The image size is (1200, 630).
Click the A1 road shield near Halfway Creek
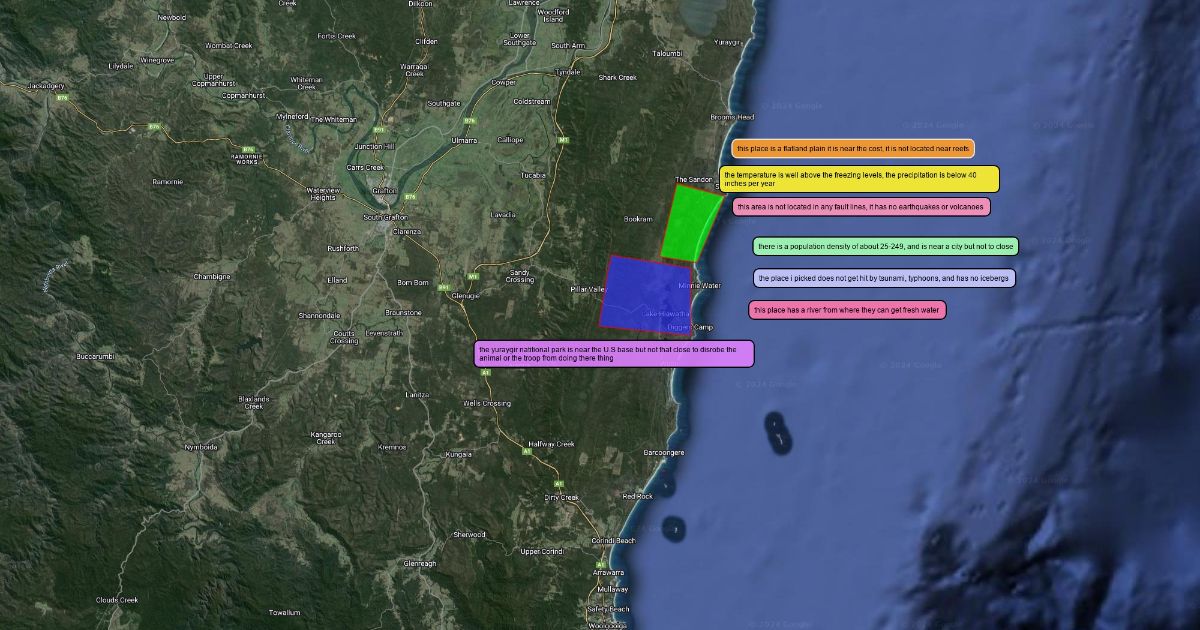(528, 450)
